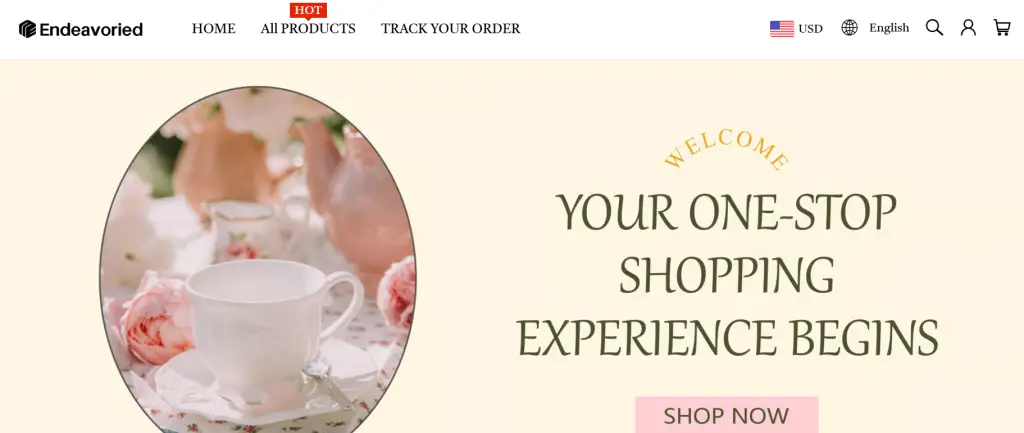This screenshot has height=433, width=1024.
Task: Open the English language selector
Action: pyautogui.click(x=889, y=28)
